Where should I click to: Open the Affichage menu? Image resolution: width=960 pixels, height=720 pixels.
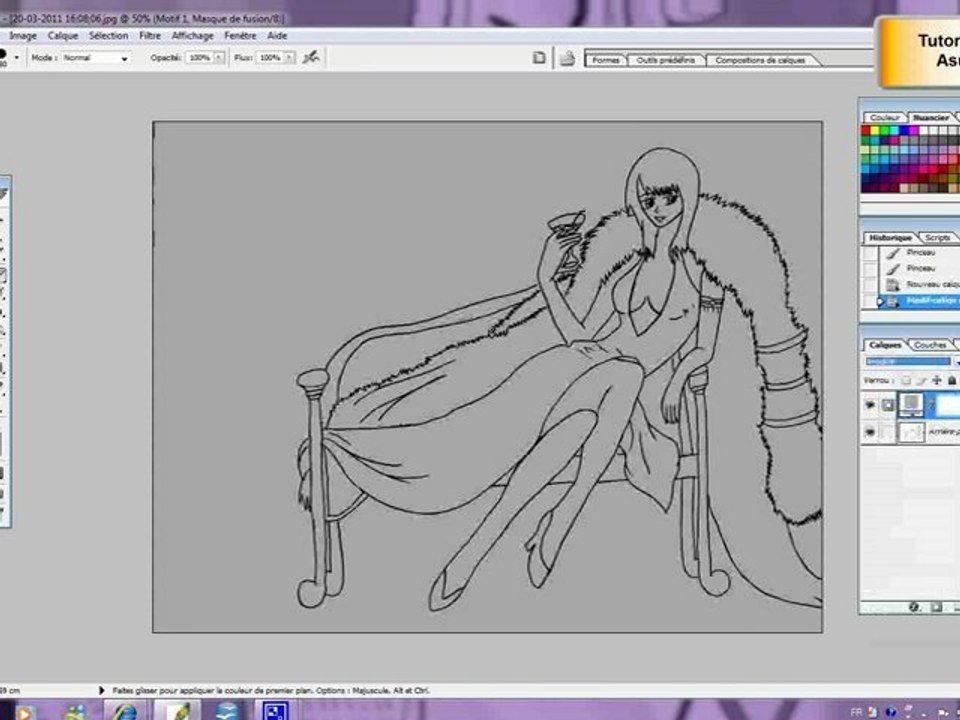tap(192, 36)
